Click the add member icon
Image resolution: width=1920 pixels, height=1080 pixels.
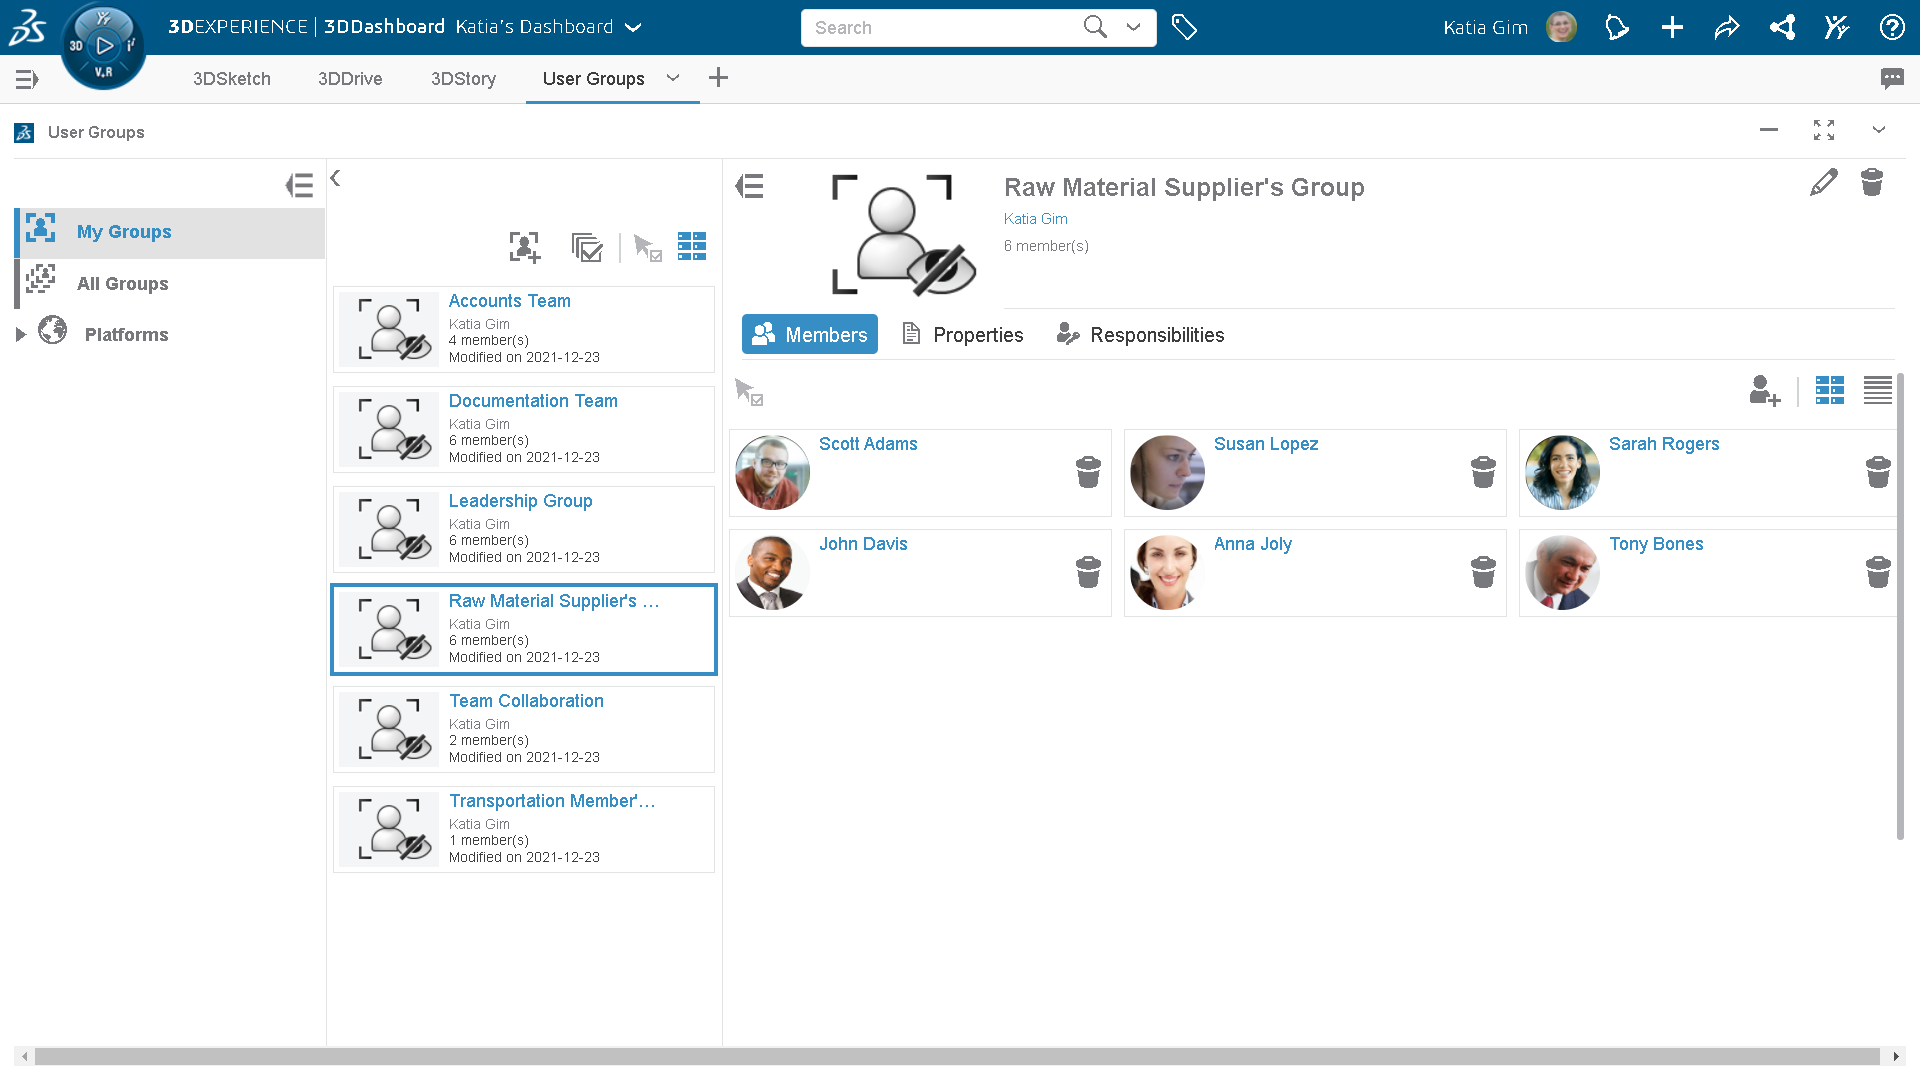tap(1764, 391)
